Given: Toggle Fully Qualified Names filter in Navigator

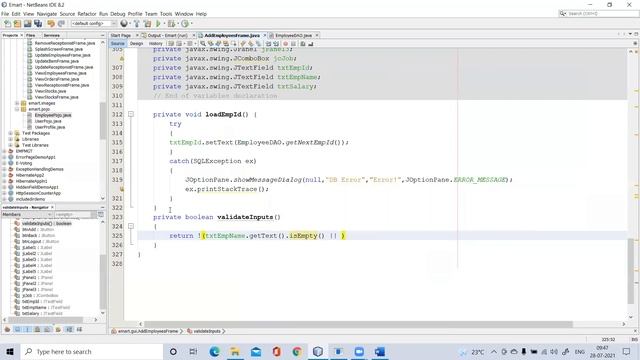Looking at the screenshot, I should pyautogui.click(x=58, y=329).
